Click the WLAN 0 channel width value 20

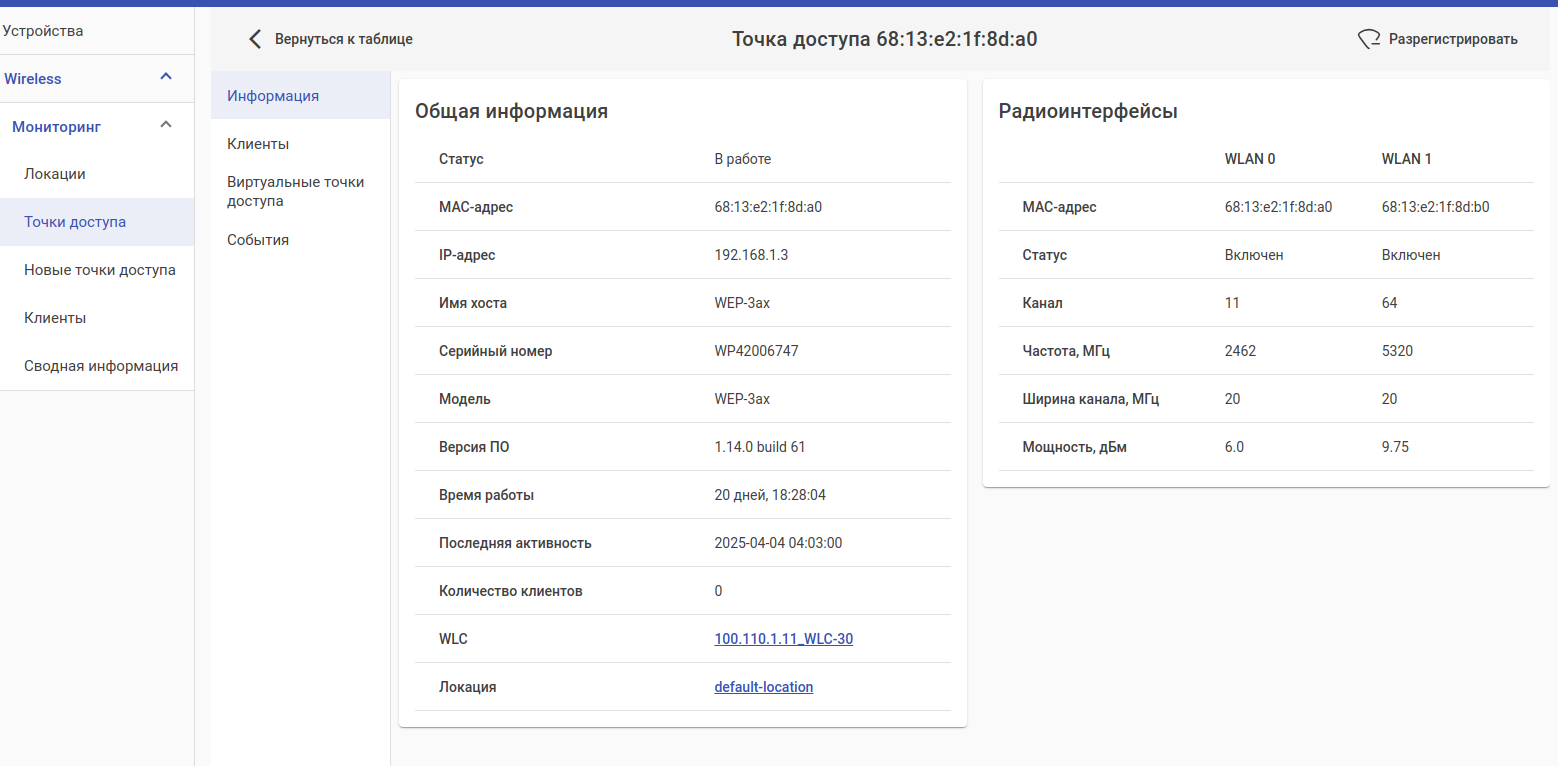click(x=1233, y=399)
